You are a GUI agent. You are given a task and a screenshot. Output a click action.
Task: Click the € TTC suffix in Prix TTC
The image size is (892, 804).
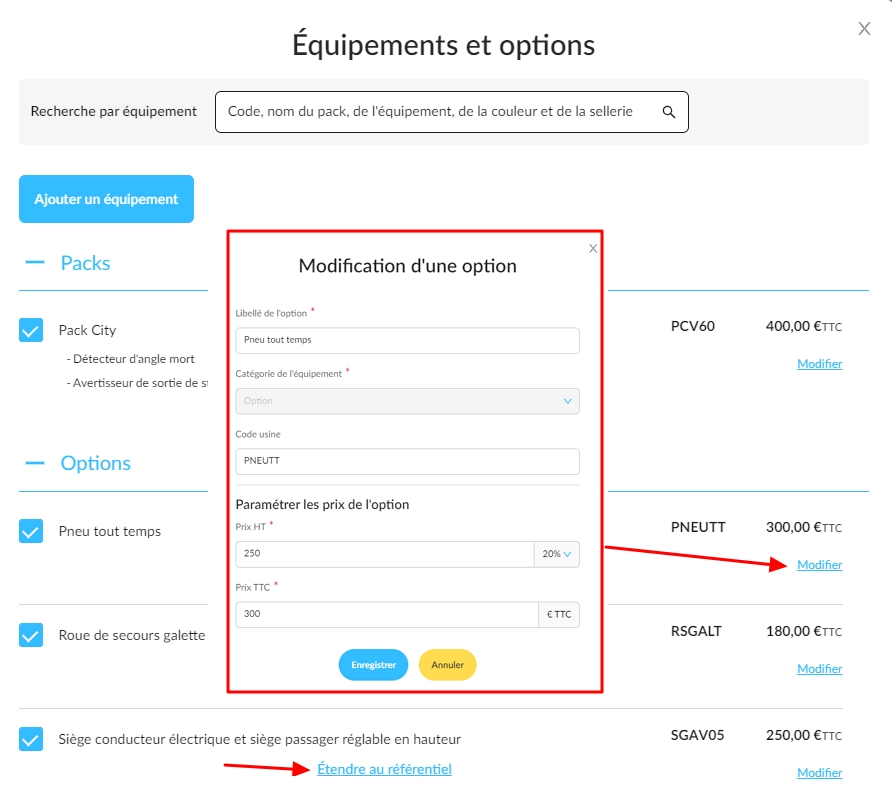tap(559, 615)
